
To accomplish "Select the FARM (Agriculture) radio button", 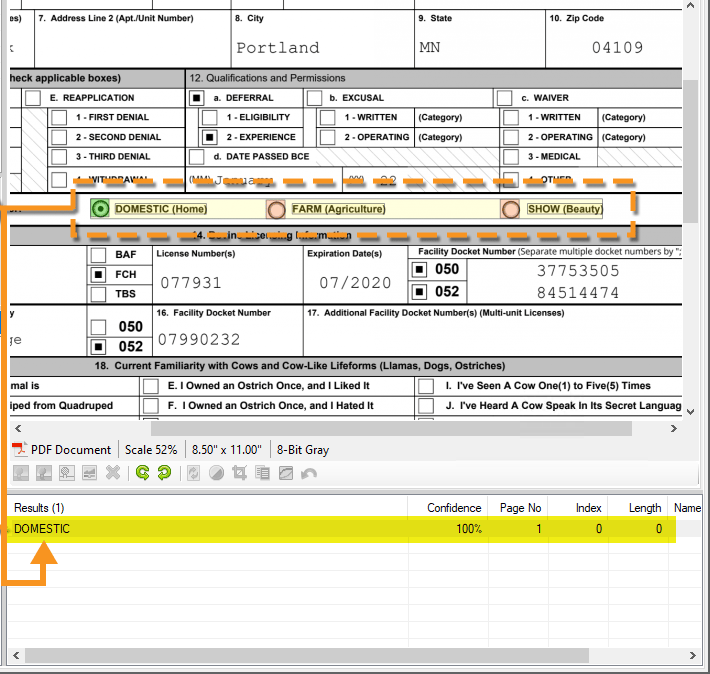I will point(276,209).
